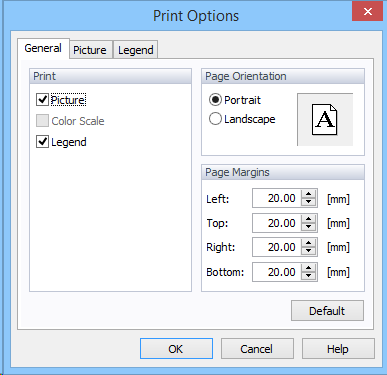Decrease the Right margin with down arrow
This screenshot has height=375, width=387.
(308, 251)
